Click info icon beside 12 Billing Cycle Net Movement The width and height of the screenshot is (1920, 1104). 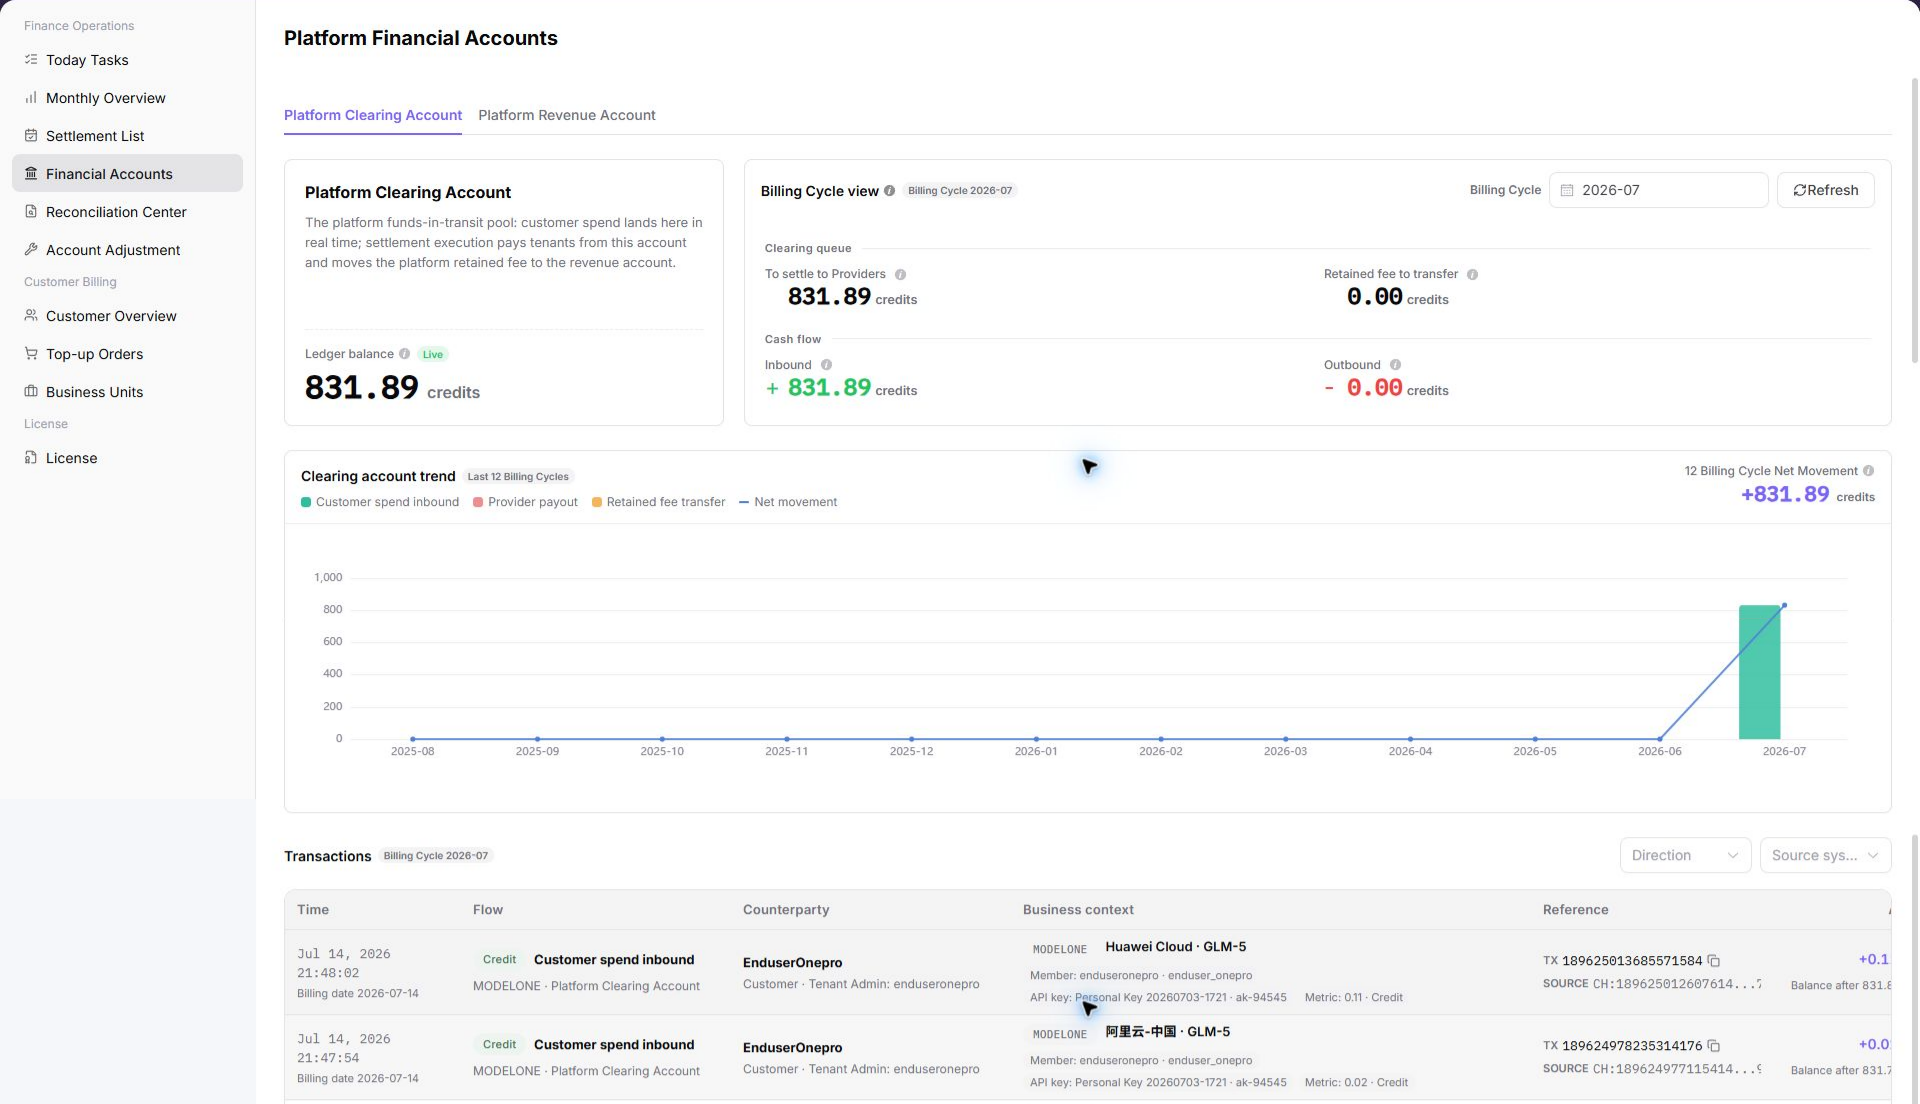1868,471
